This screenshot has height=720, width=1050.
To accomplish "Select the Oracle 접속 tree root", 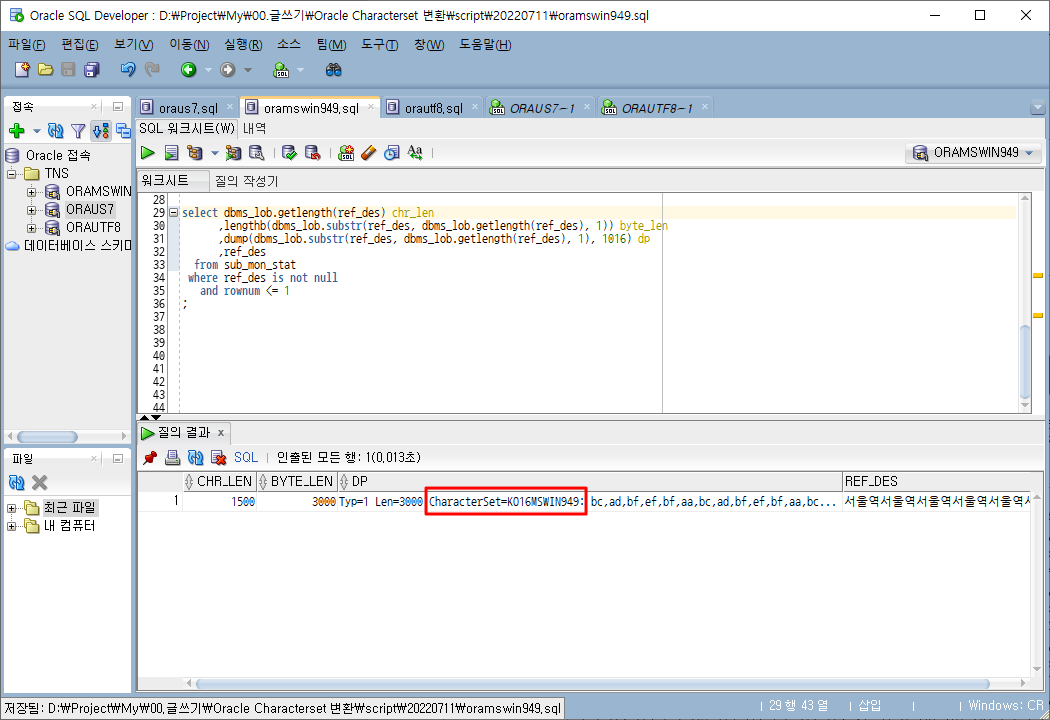I will (49, 155).
